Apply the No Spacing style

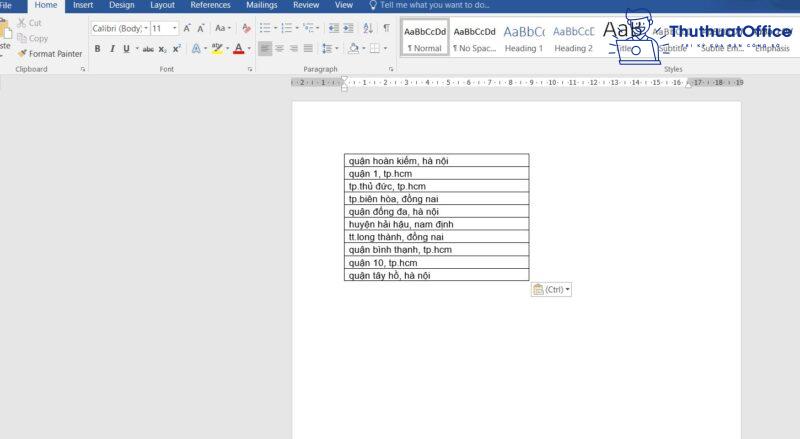pyautogui.click(x=474, y=38)
